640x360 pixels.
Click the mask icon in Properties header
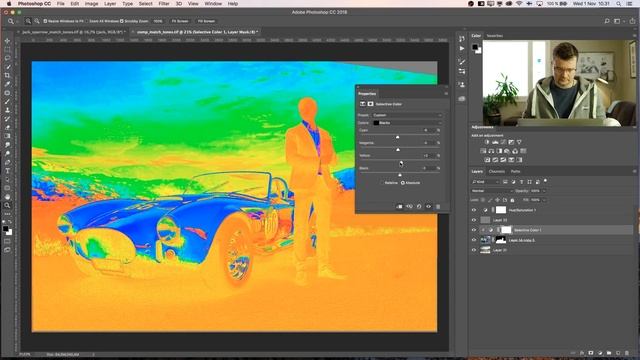point(370,104)
